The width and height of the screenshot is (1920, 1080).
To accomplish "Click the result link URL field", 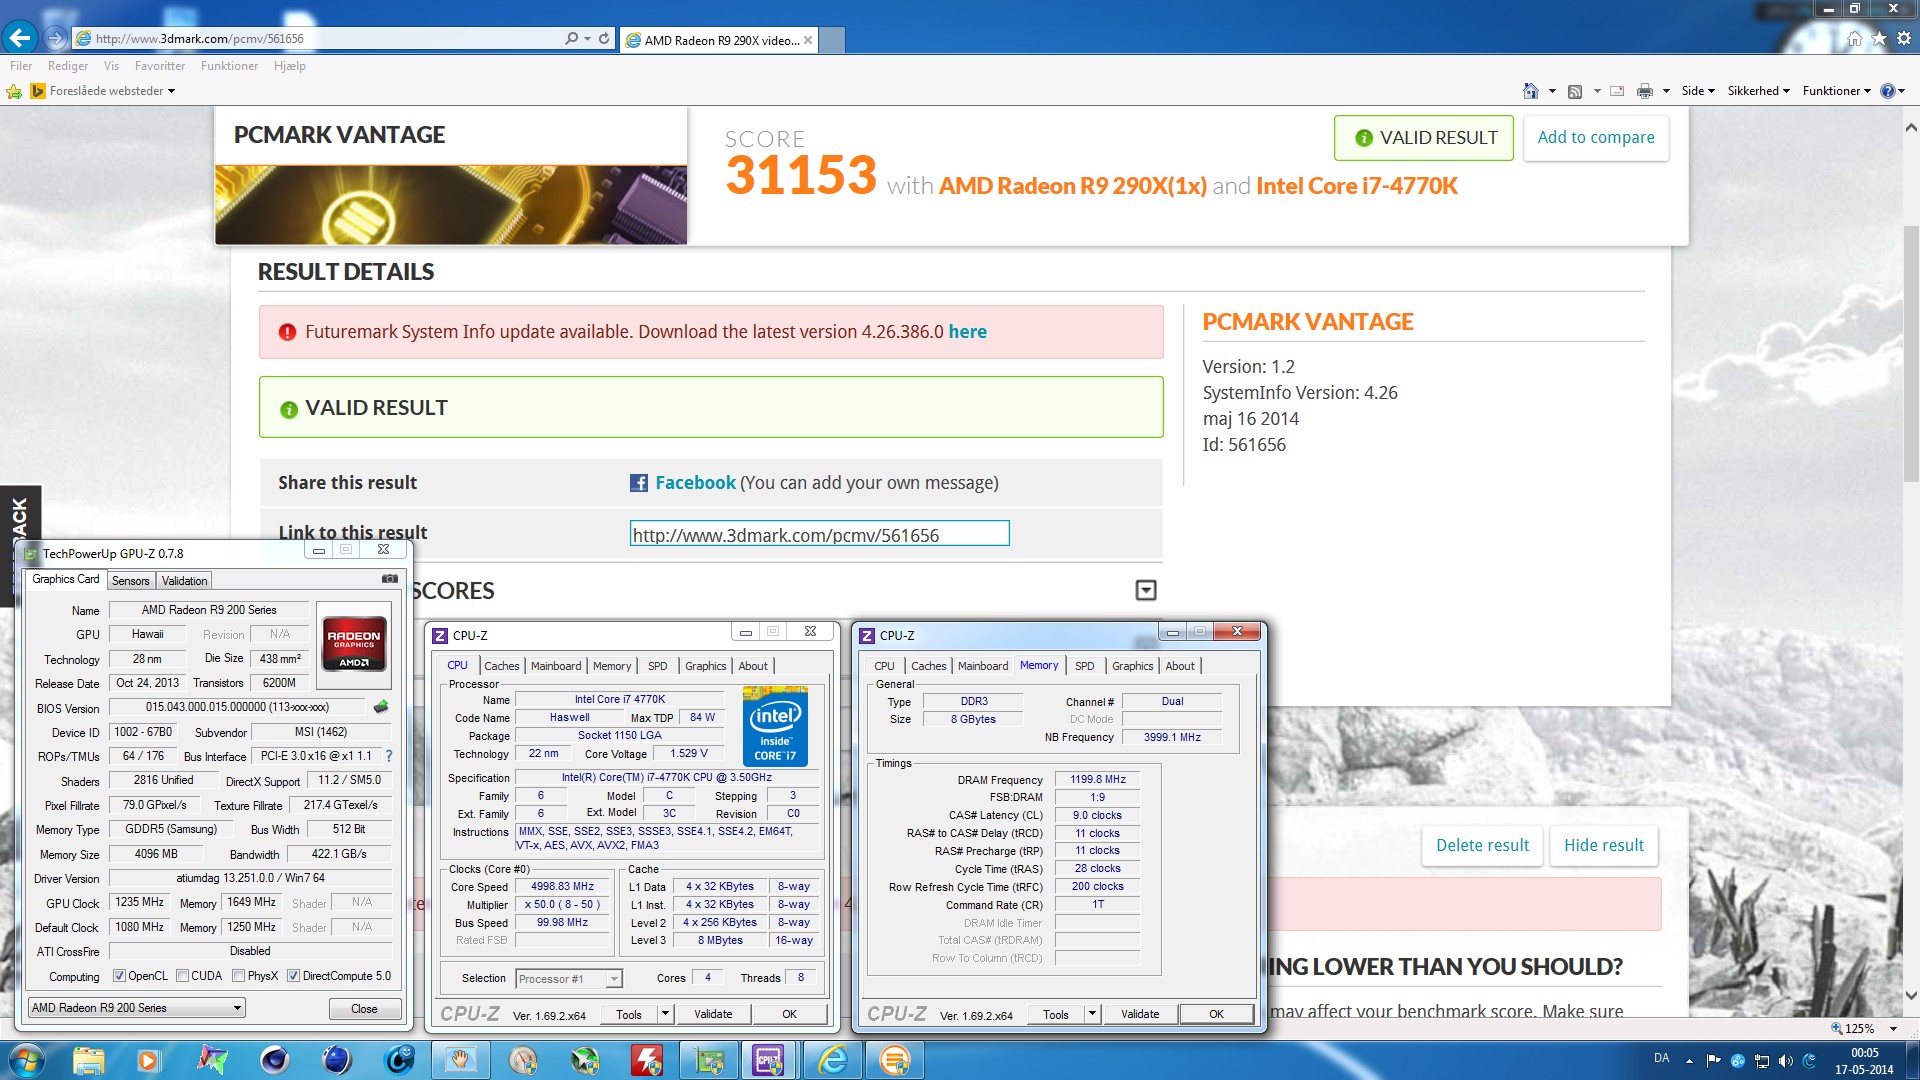I will point(819,535).
